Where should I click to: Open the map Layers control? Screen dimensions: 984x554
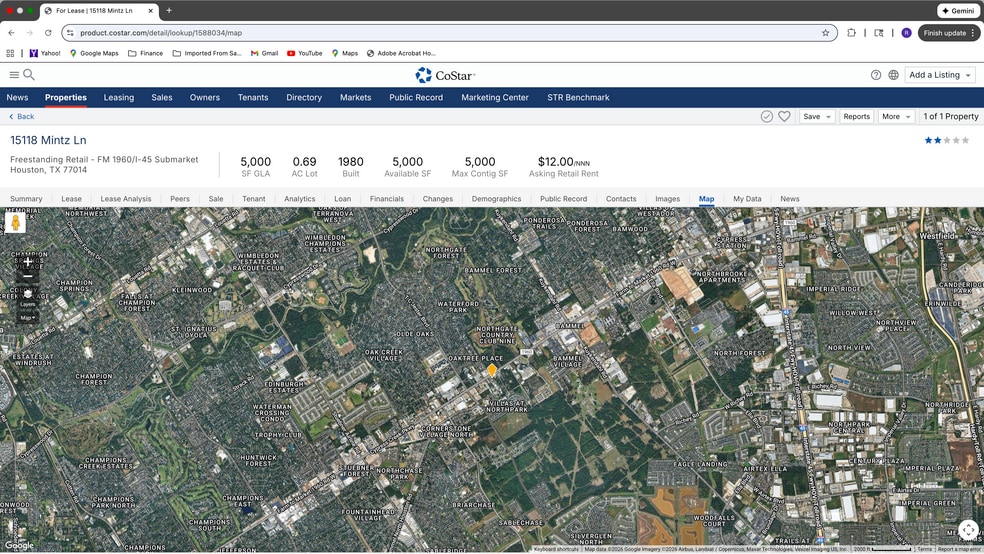click(x=28, y=297)
